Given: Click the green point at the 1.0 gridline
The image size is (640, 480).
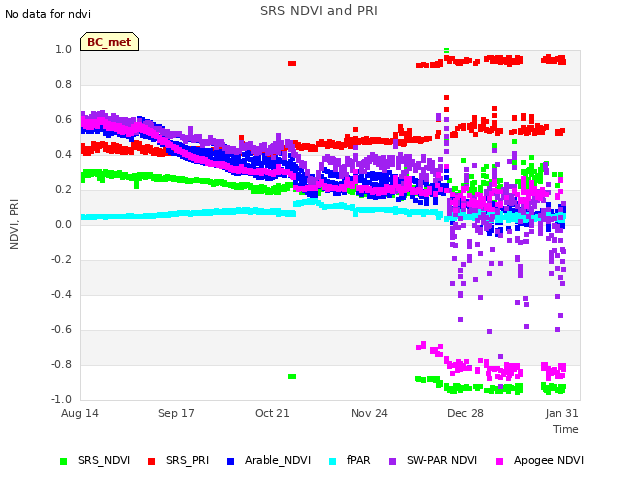Looking at the screenshot, I should coord(446,51).
